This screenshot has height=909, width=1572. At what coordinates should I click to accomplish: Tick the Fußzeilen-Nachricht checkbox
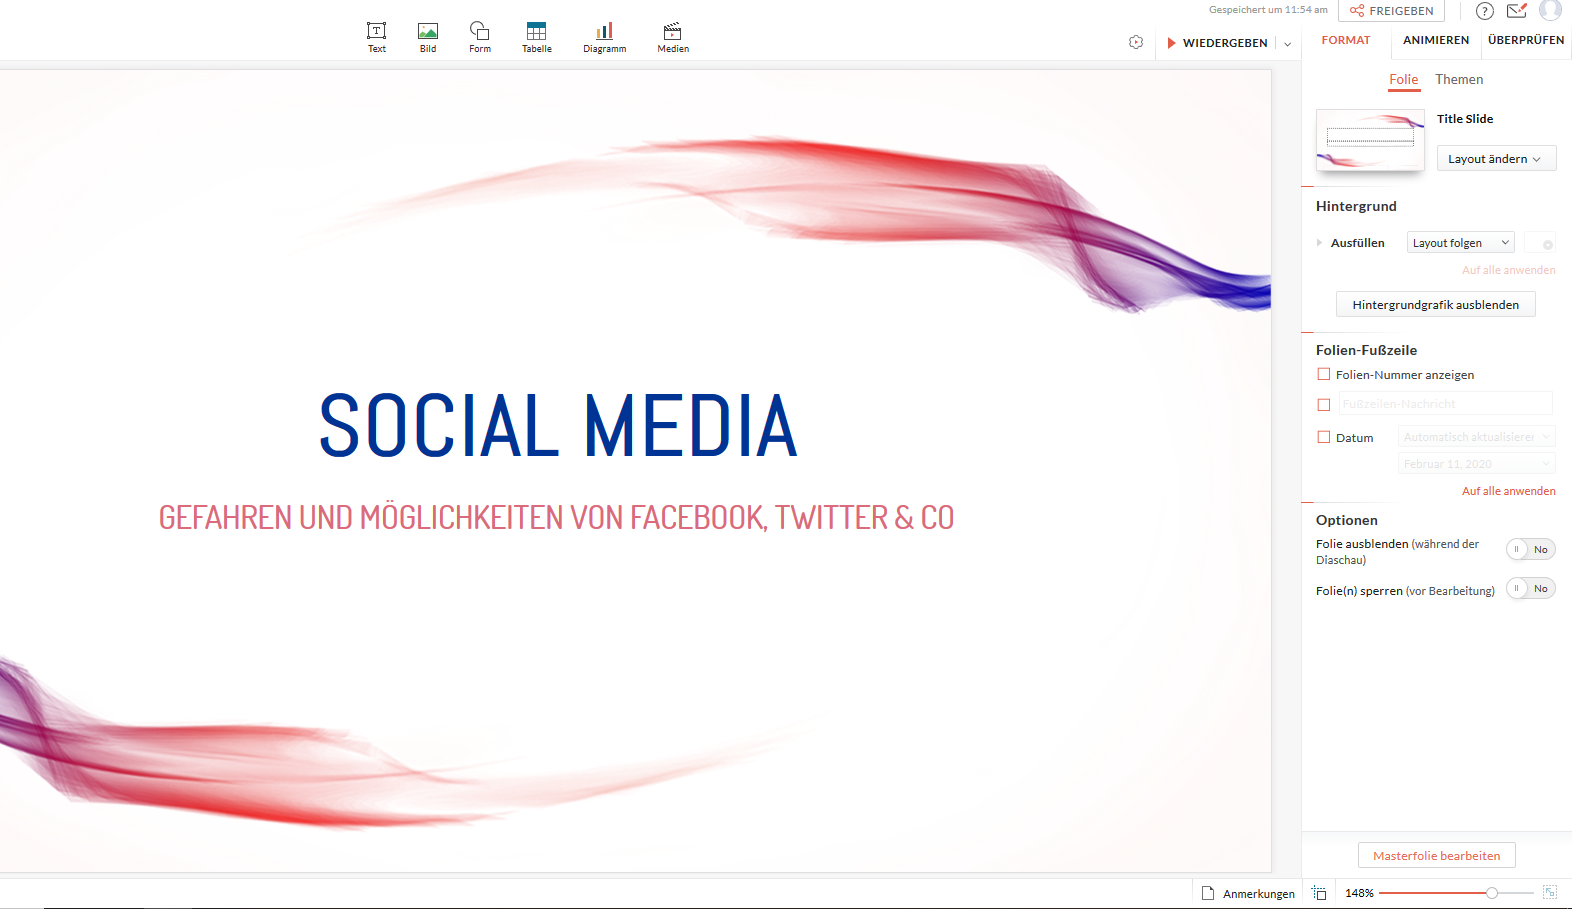[x=1324, y=405]
